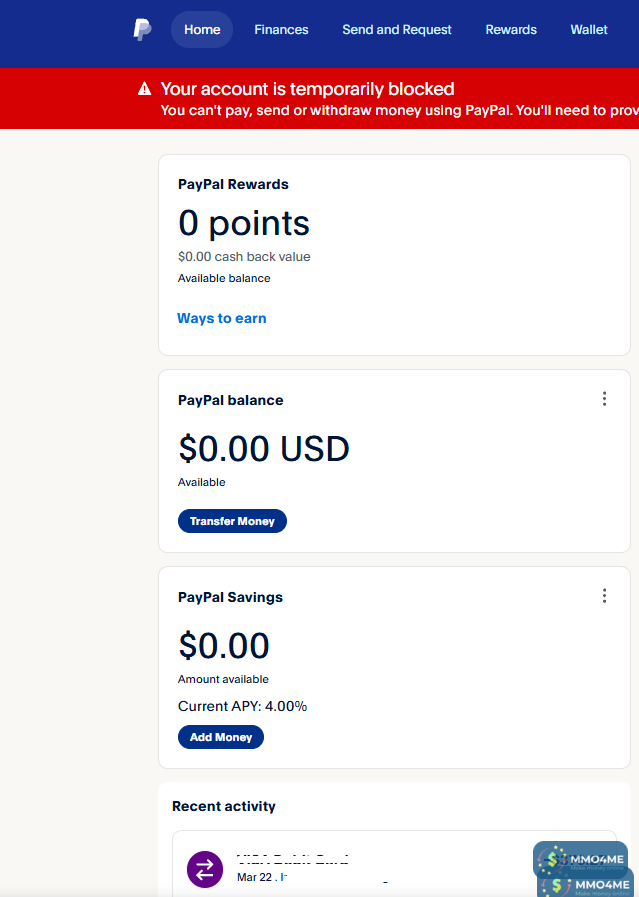Click the PayPal logo icon
The image size is (639, 897).
click(x=142, y=30)
